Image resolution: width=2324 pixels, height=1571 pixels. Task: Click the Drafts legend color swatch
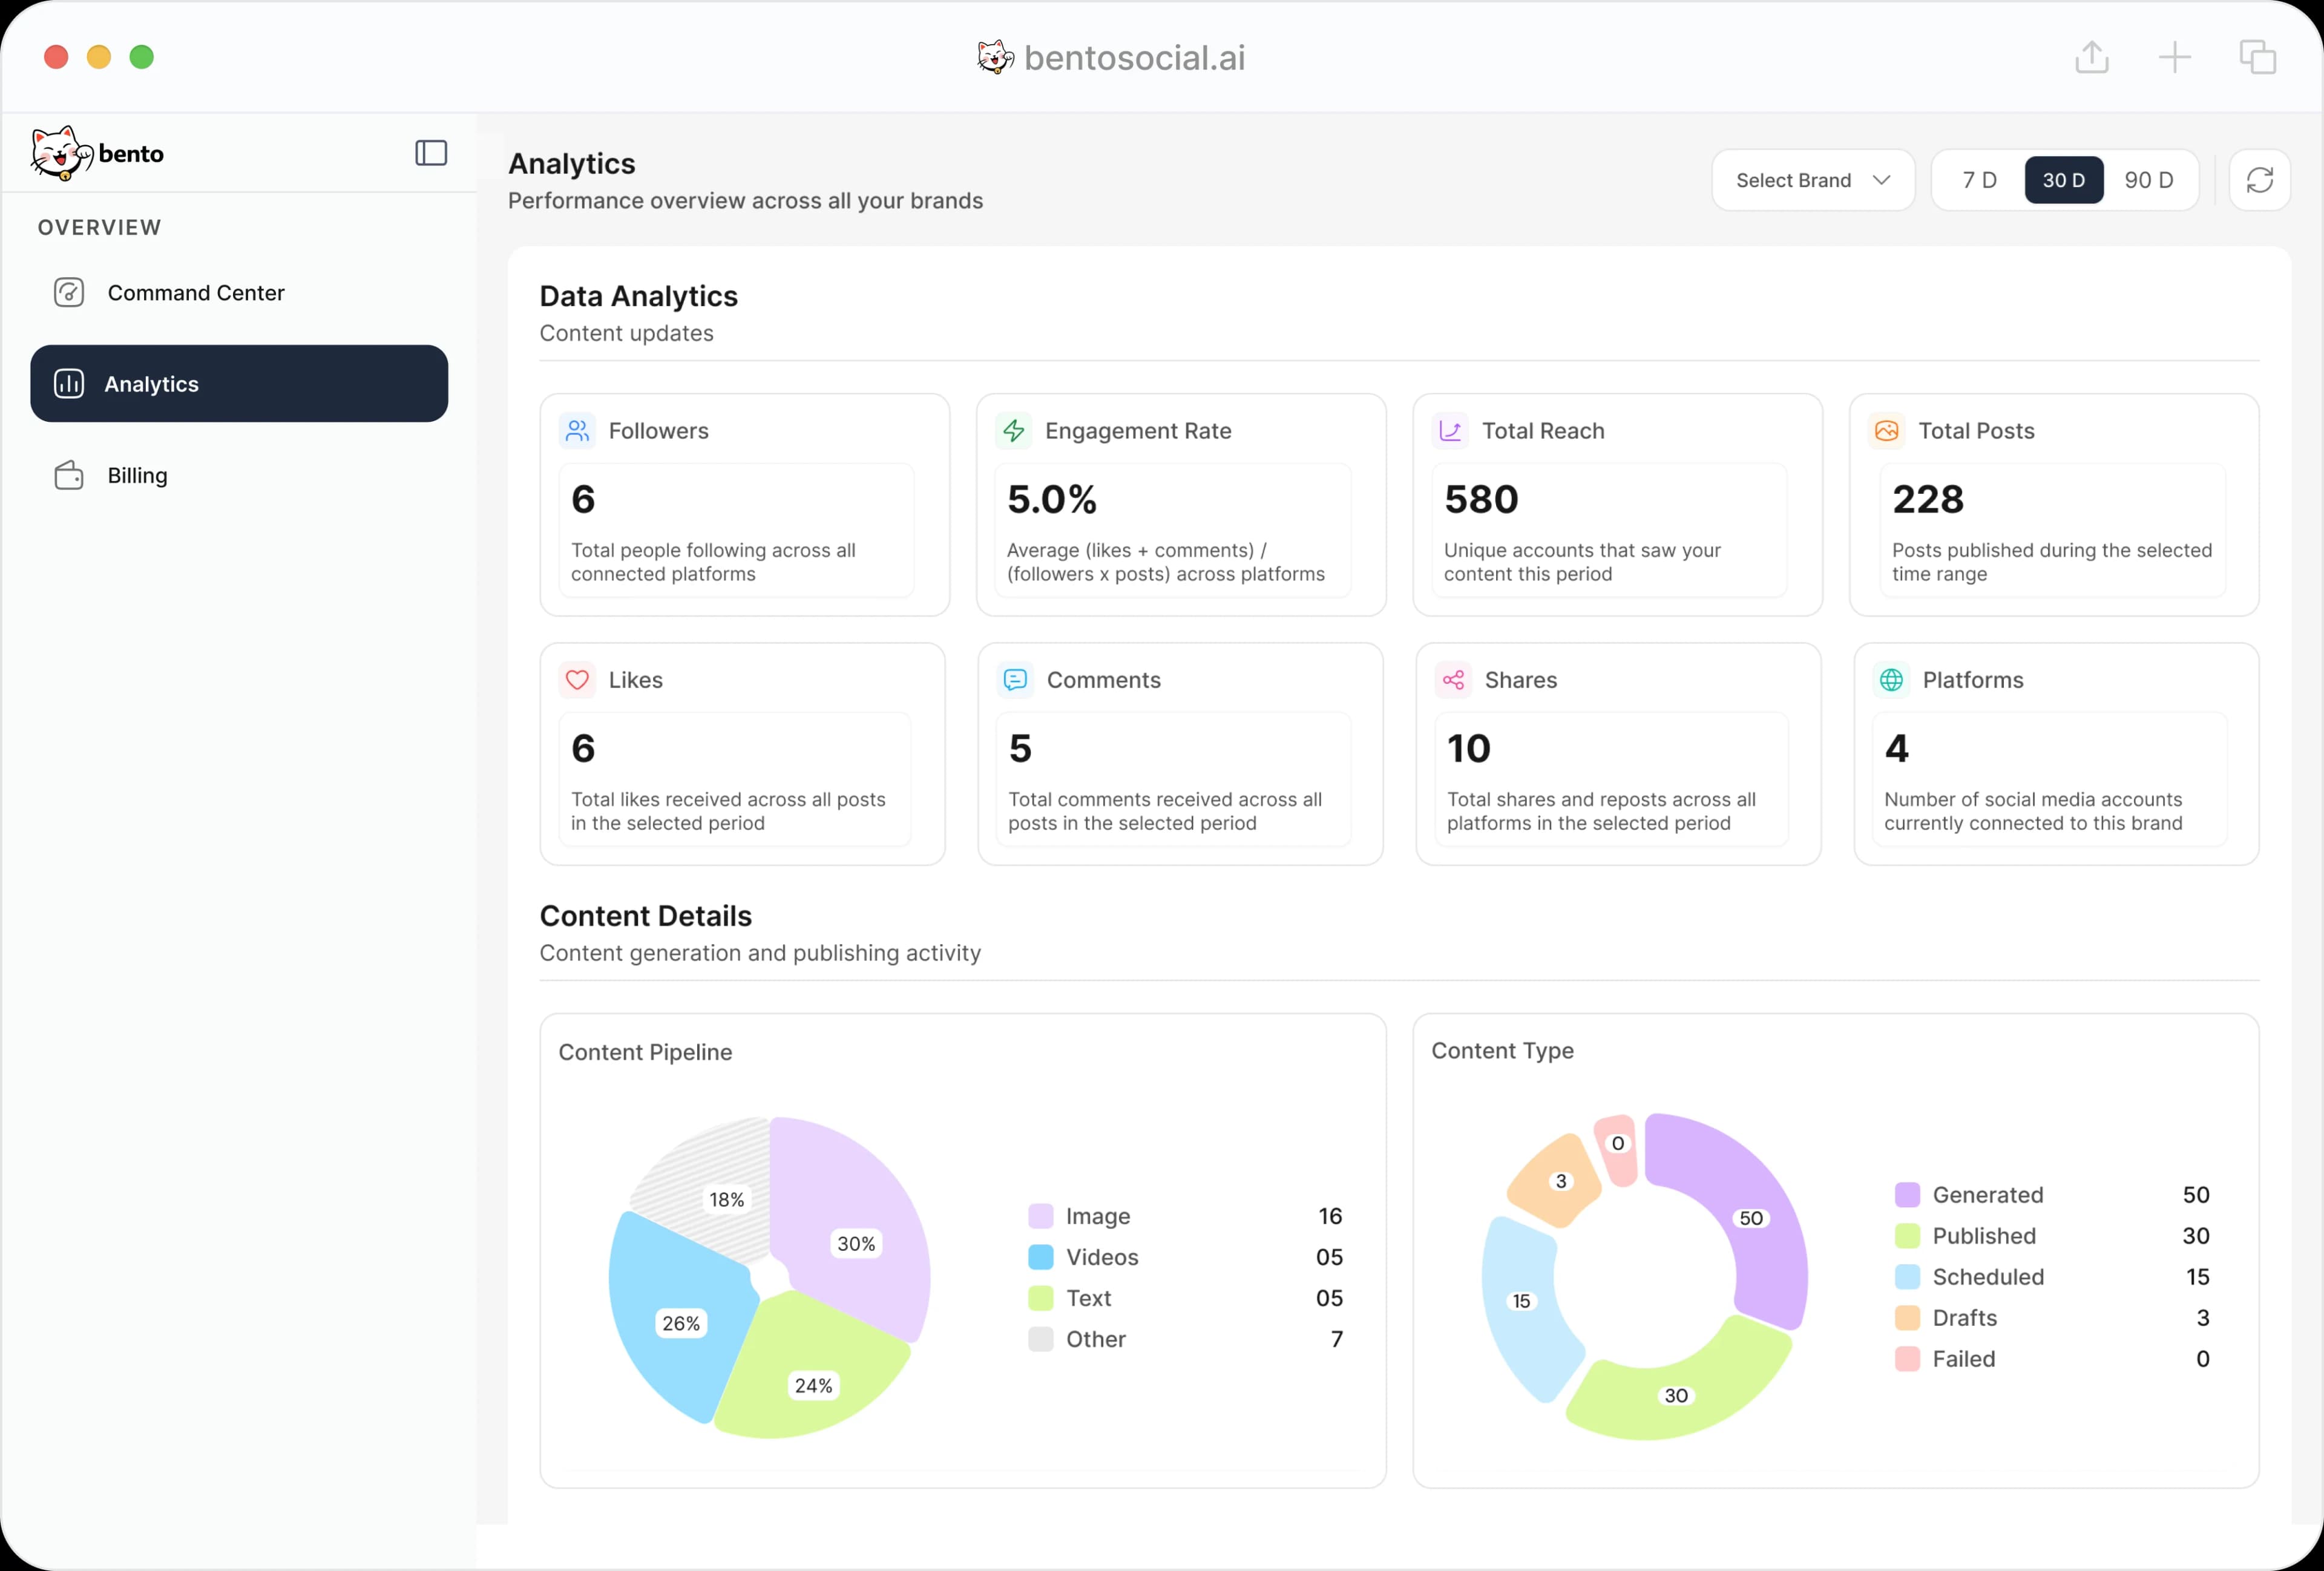(x=1907, y=1318)
